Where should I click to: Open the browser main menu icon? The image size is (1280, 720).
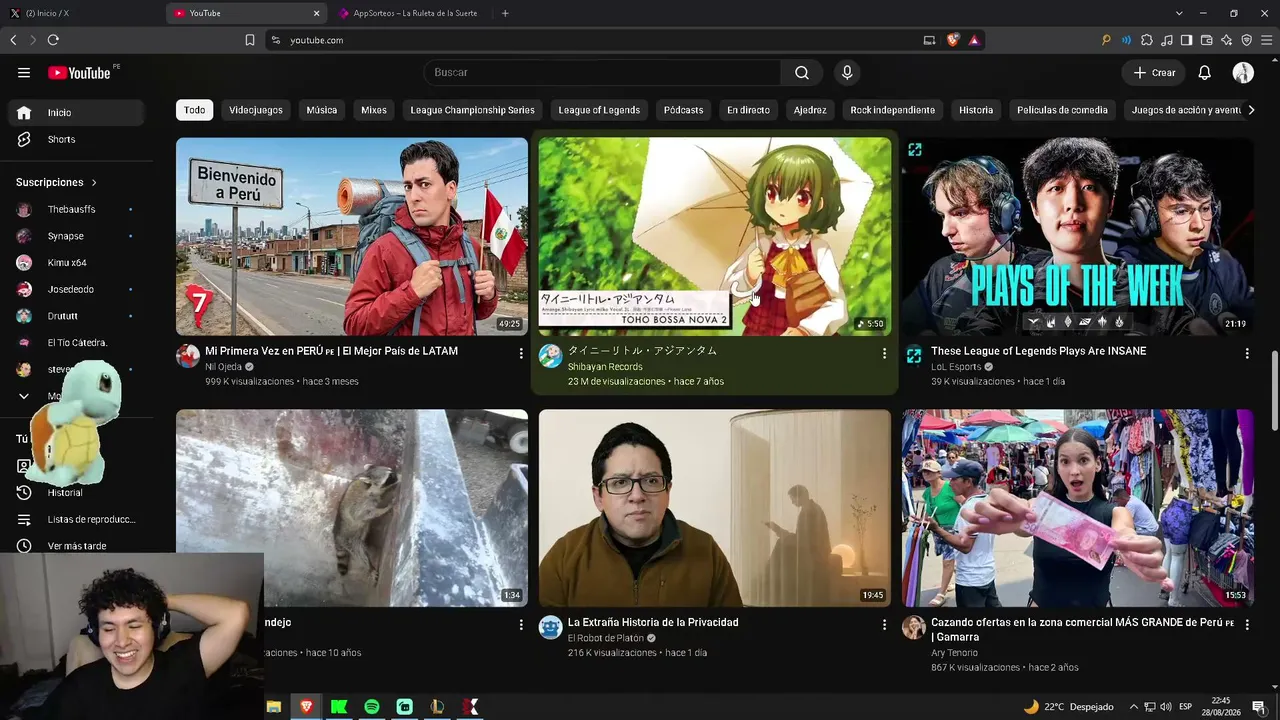[x=1266, y=40]
